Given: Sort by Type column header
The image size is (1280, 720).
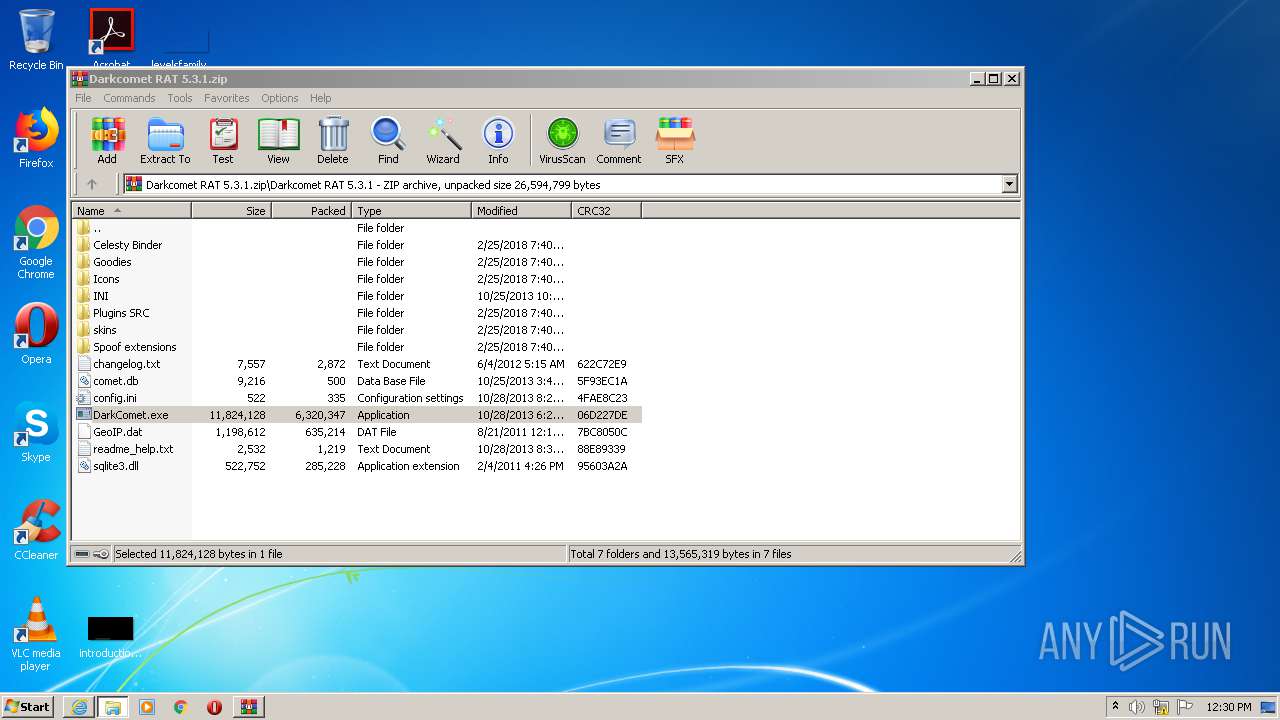Looking at the screenshot, I should (x=411, y=211).
